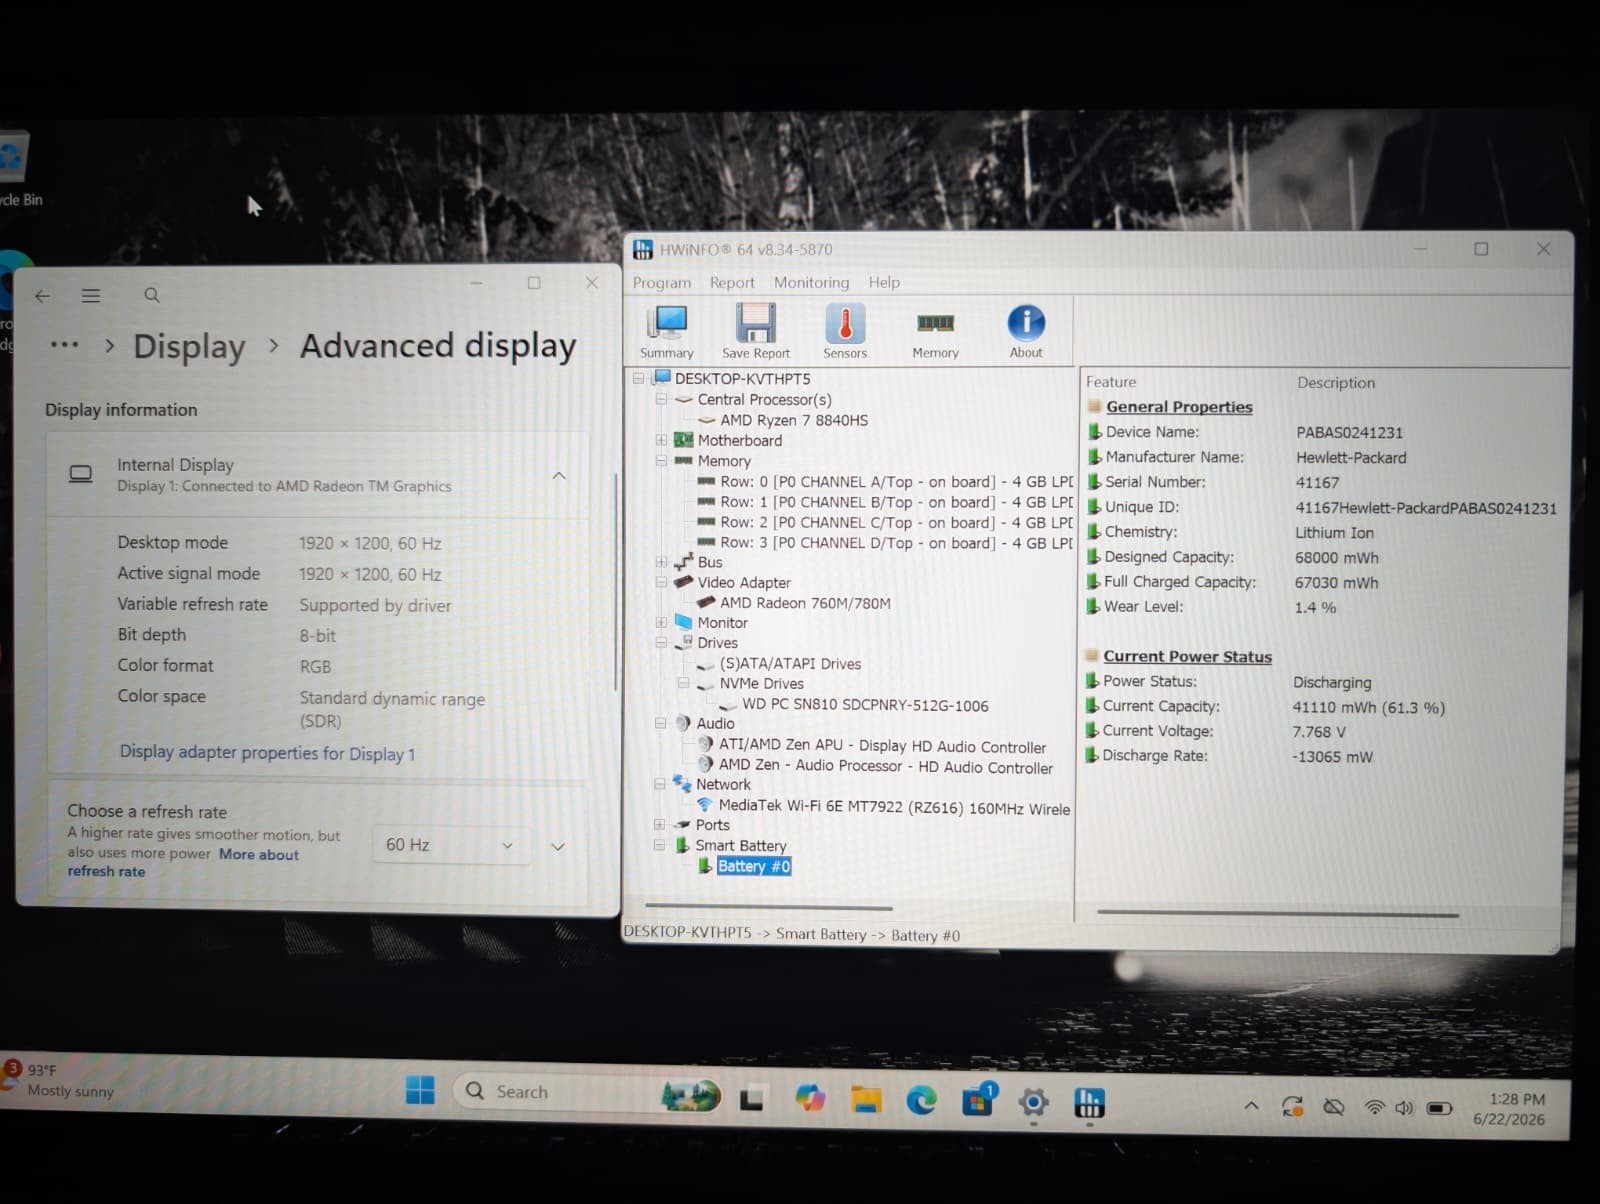Collapse the Internal Display section chevron
This screenshot has width=1600, height=1204.
pos(559,476)
